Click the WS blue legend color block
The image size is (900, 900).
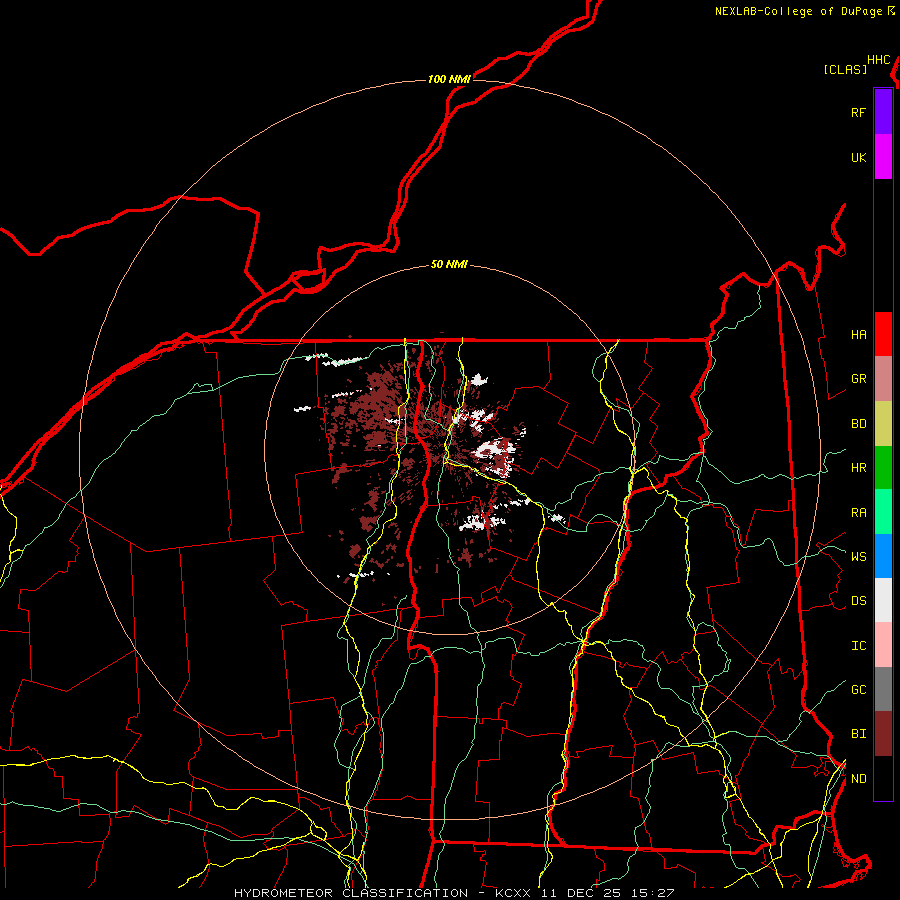click(x=883, y=556)
